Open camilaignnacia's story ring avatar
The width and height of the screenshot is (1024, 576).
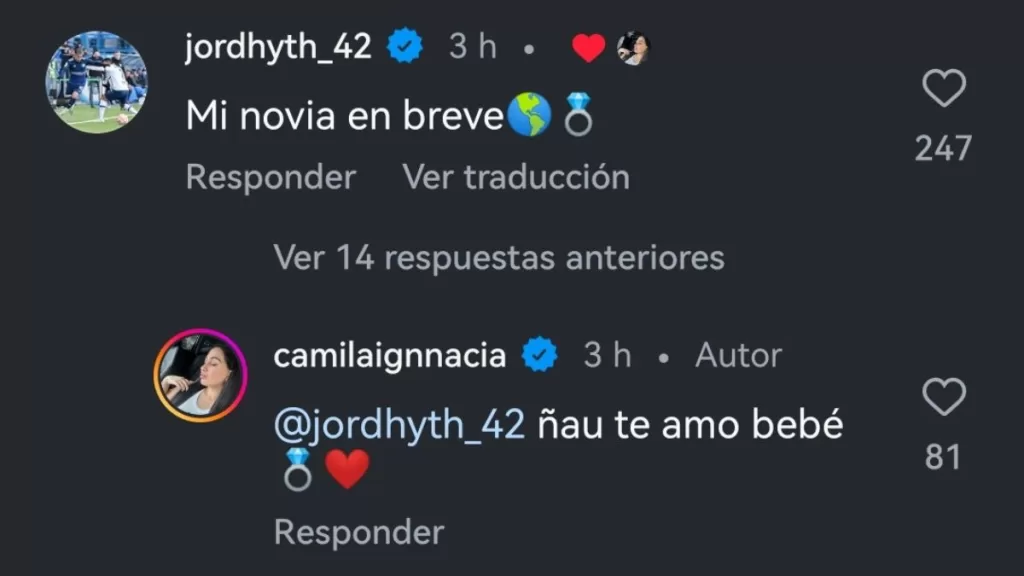(199, 375)
